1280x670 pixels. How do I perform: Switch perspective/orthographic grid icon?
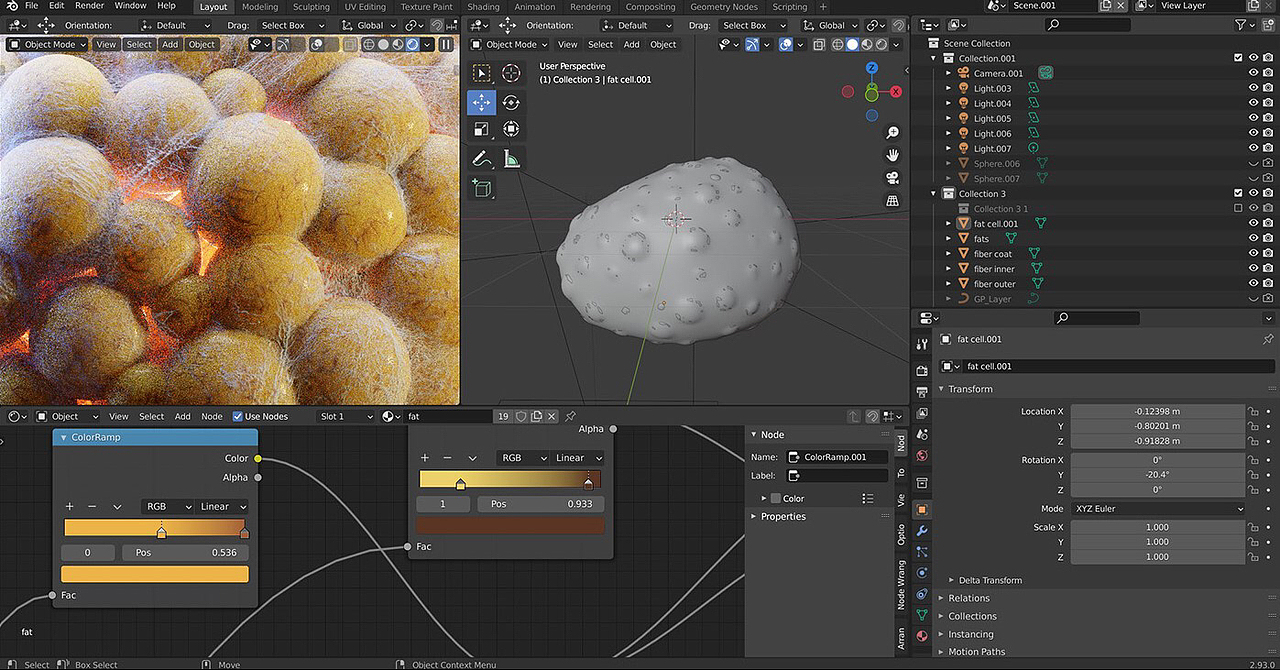click(x=893, y=201)
